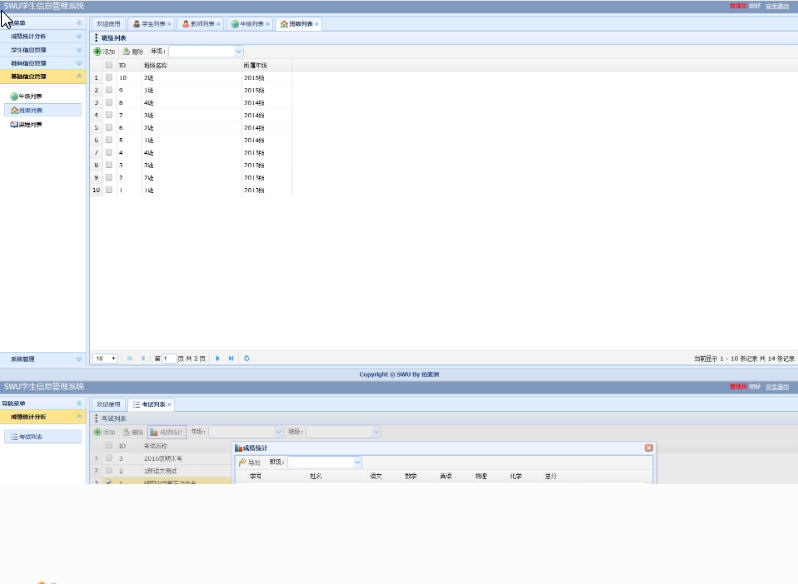This screenshot has height=584, width=798.
Task: Switch to the 欢迎使用 tab in class page
Action: 108,24
